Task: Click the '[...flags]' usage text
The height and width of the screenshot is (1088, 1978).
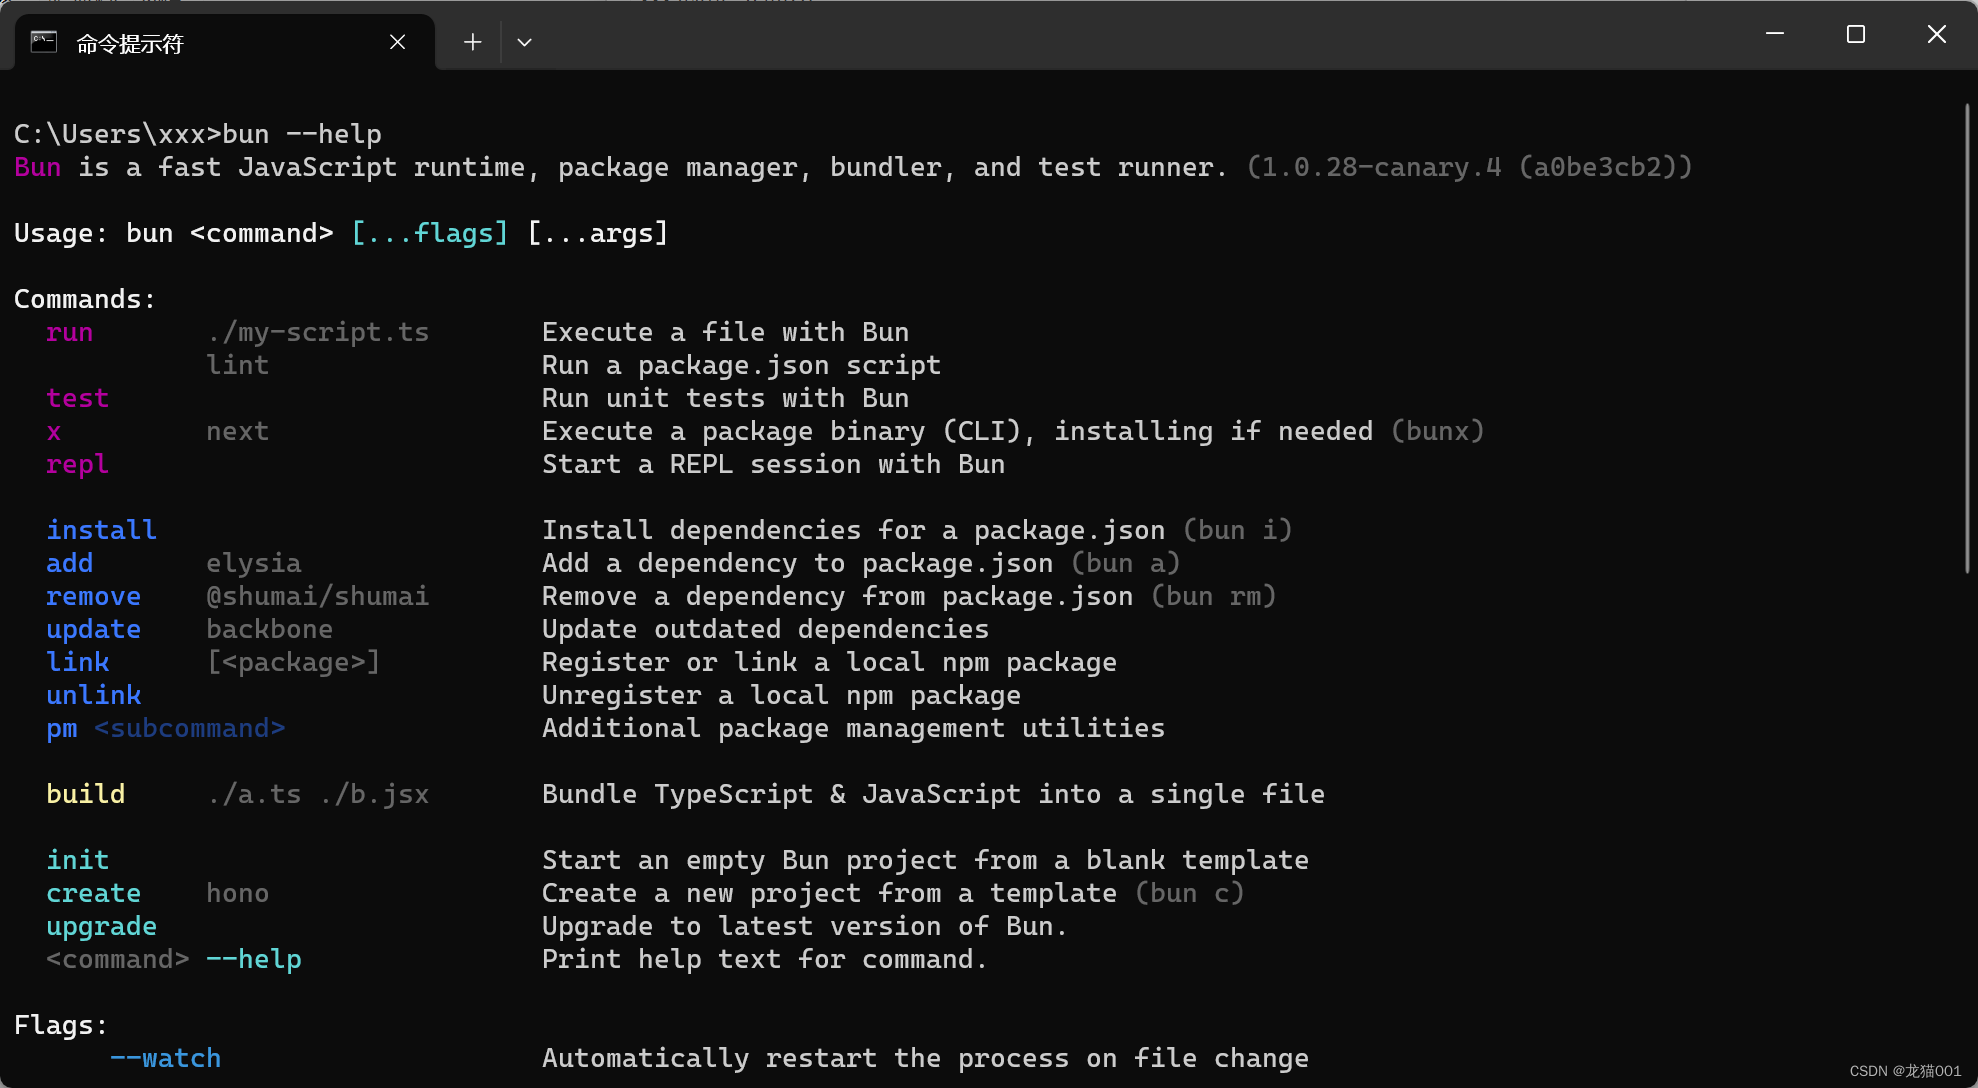Action: (x=430, y=233)
